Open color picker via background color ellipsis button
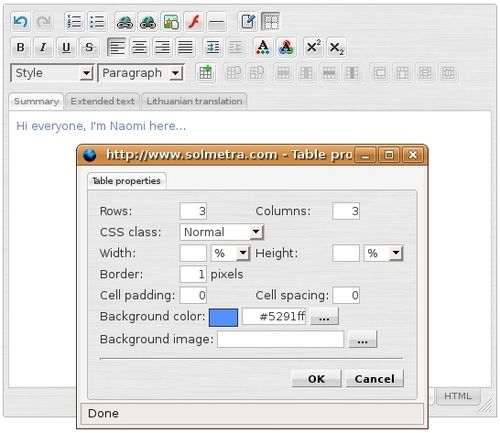The image size is (500, 433). [325, 316]
